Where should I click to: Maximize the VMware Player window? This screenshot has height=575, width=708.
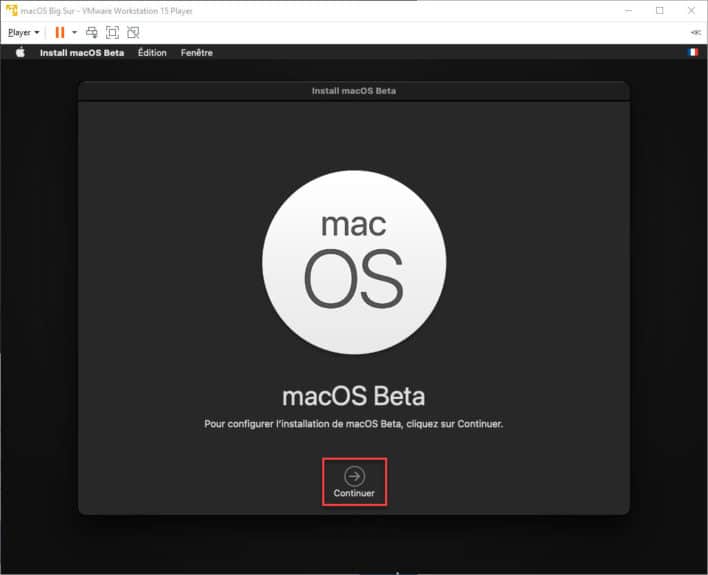[x=660, y=10]
